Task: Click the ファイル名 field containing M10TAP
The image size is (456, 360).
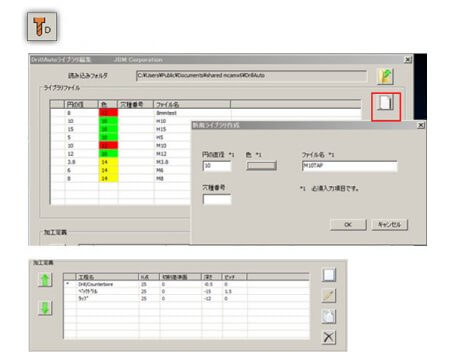Action: point(349,166)
